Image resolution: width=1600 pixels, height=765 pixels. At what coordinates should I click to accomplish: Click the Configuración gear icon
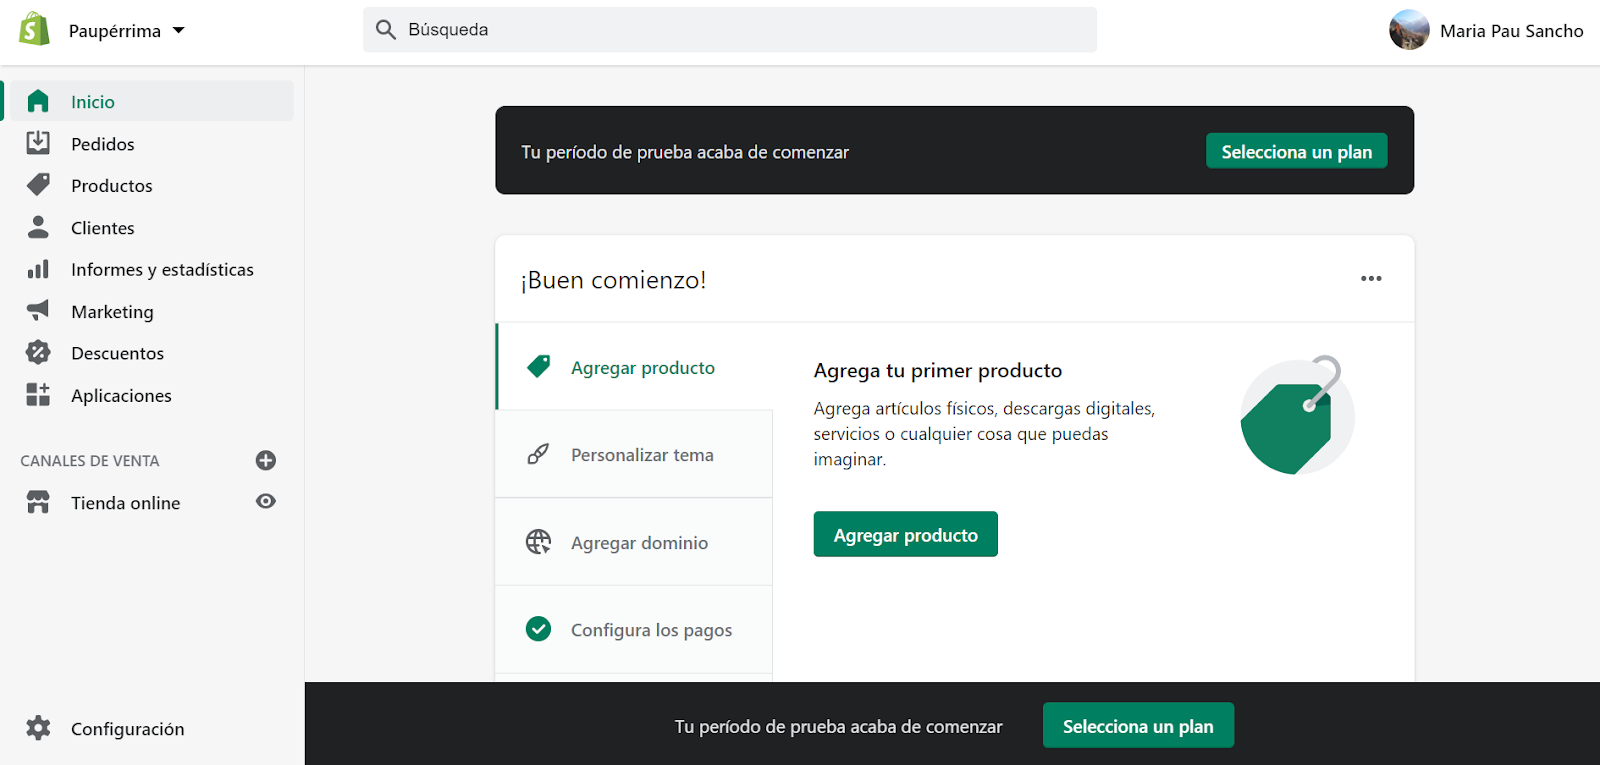click(38, 728)
